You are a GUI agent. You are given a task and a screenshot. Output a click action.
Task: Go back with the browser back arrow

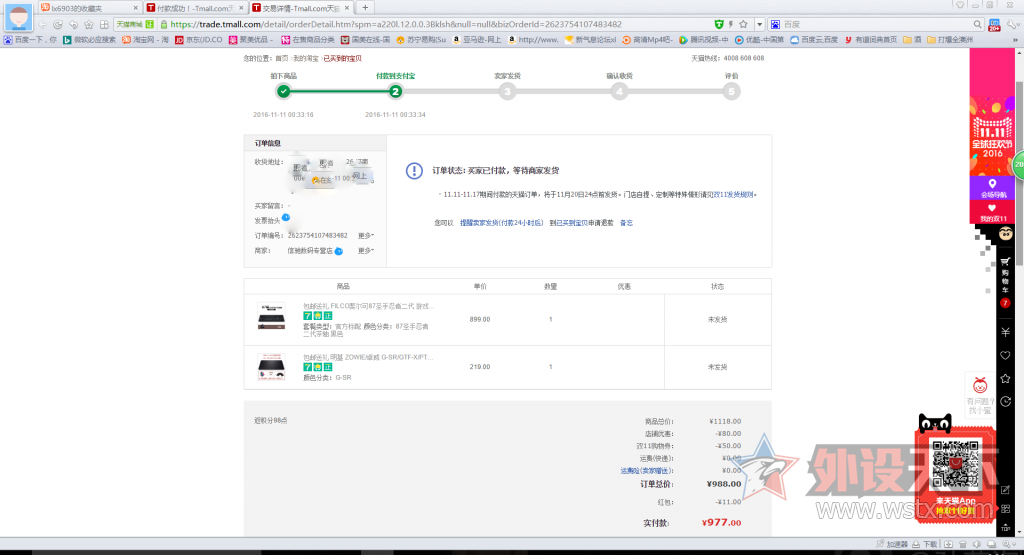point(42,24)
